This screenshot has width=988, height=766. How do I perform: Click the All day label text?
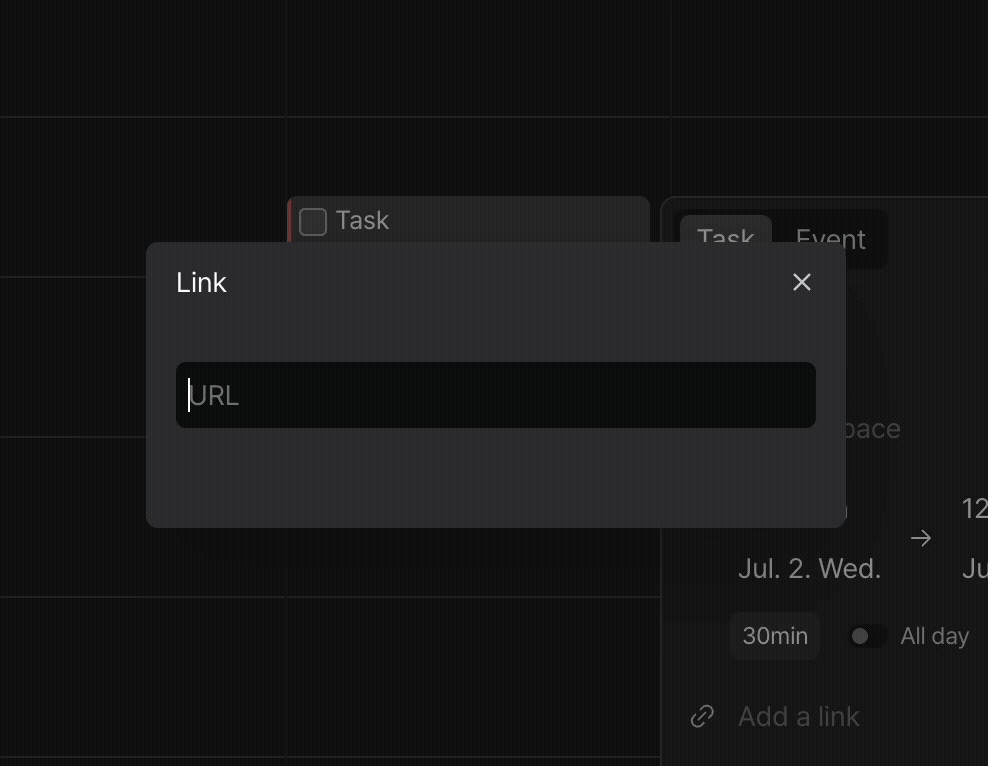tap(934, 636)
